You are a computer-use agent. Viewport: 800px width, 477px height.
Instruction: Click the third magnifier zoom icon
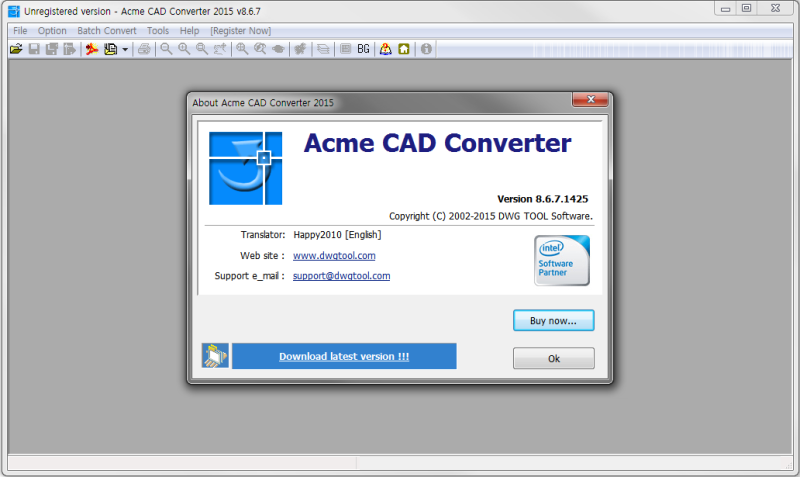click(202, 49)
